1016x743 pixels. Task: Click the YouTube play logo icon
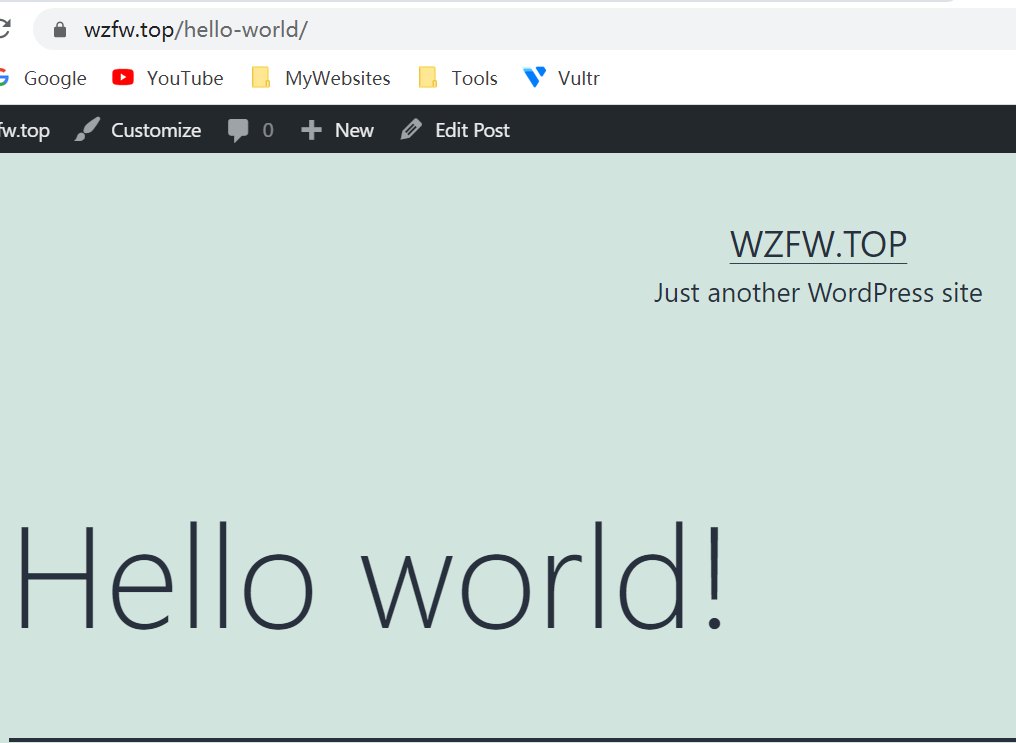(122, 78)
